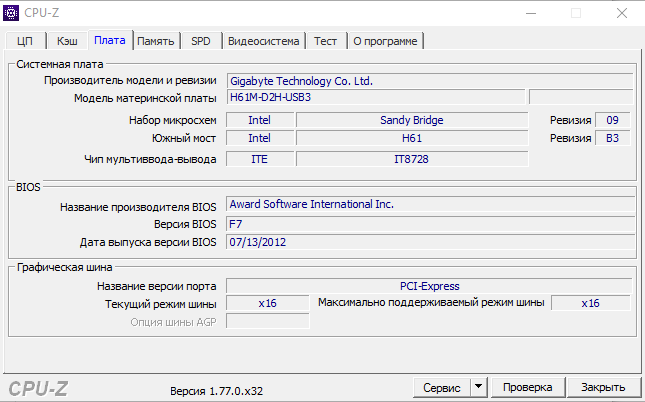The width and height of the screenshot is (645, 402).
Task: Click the Sandy Bridge chipset value
Action: click(x=412, y=120)
